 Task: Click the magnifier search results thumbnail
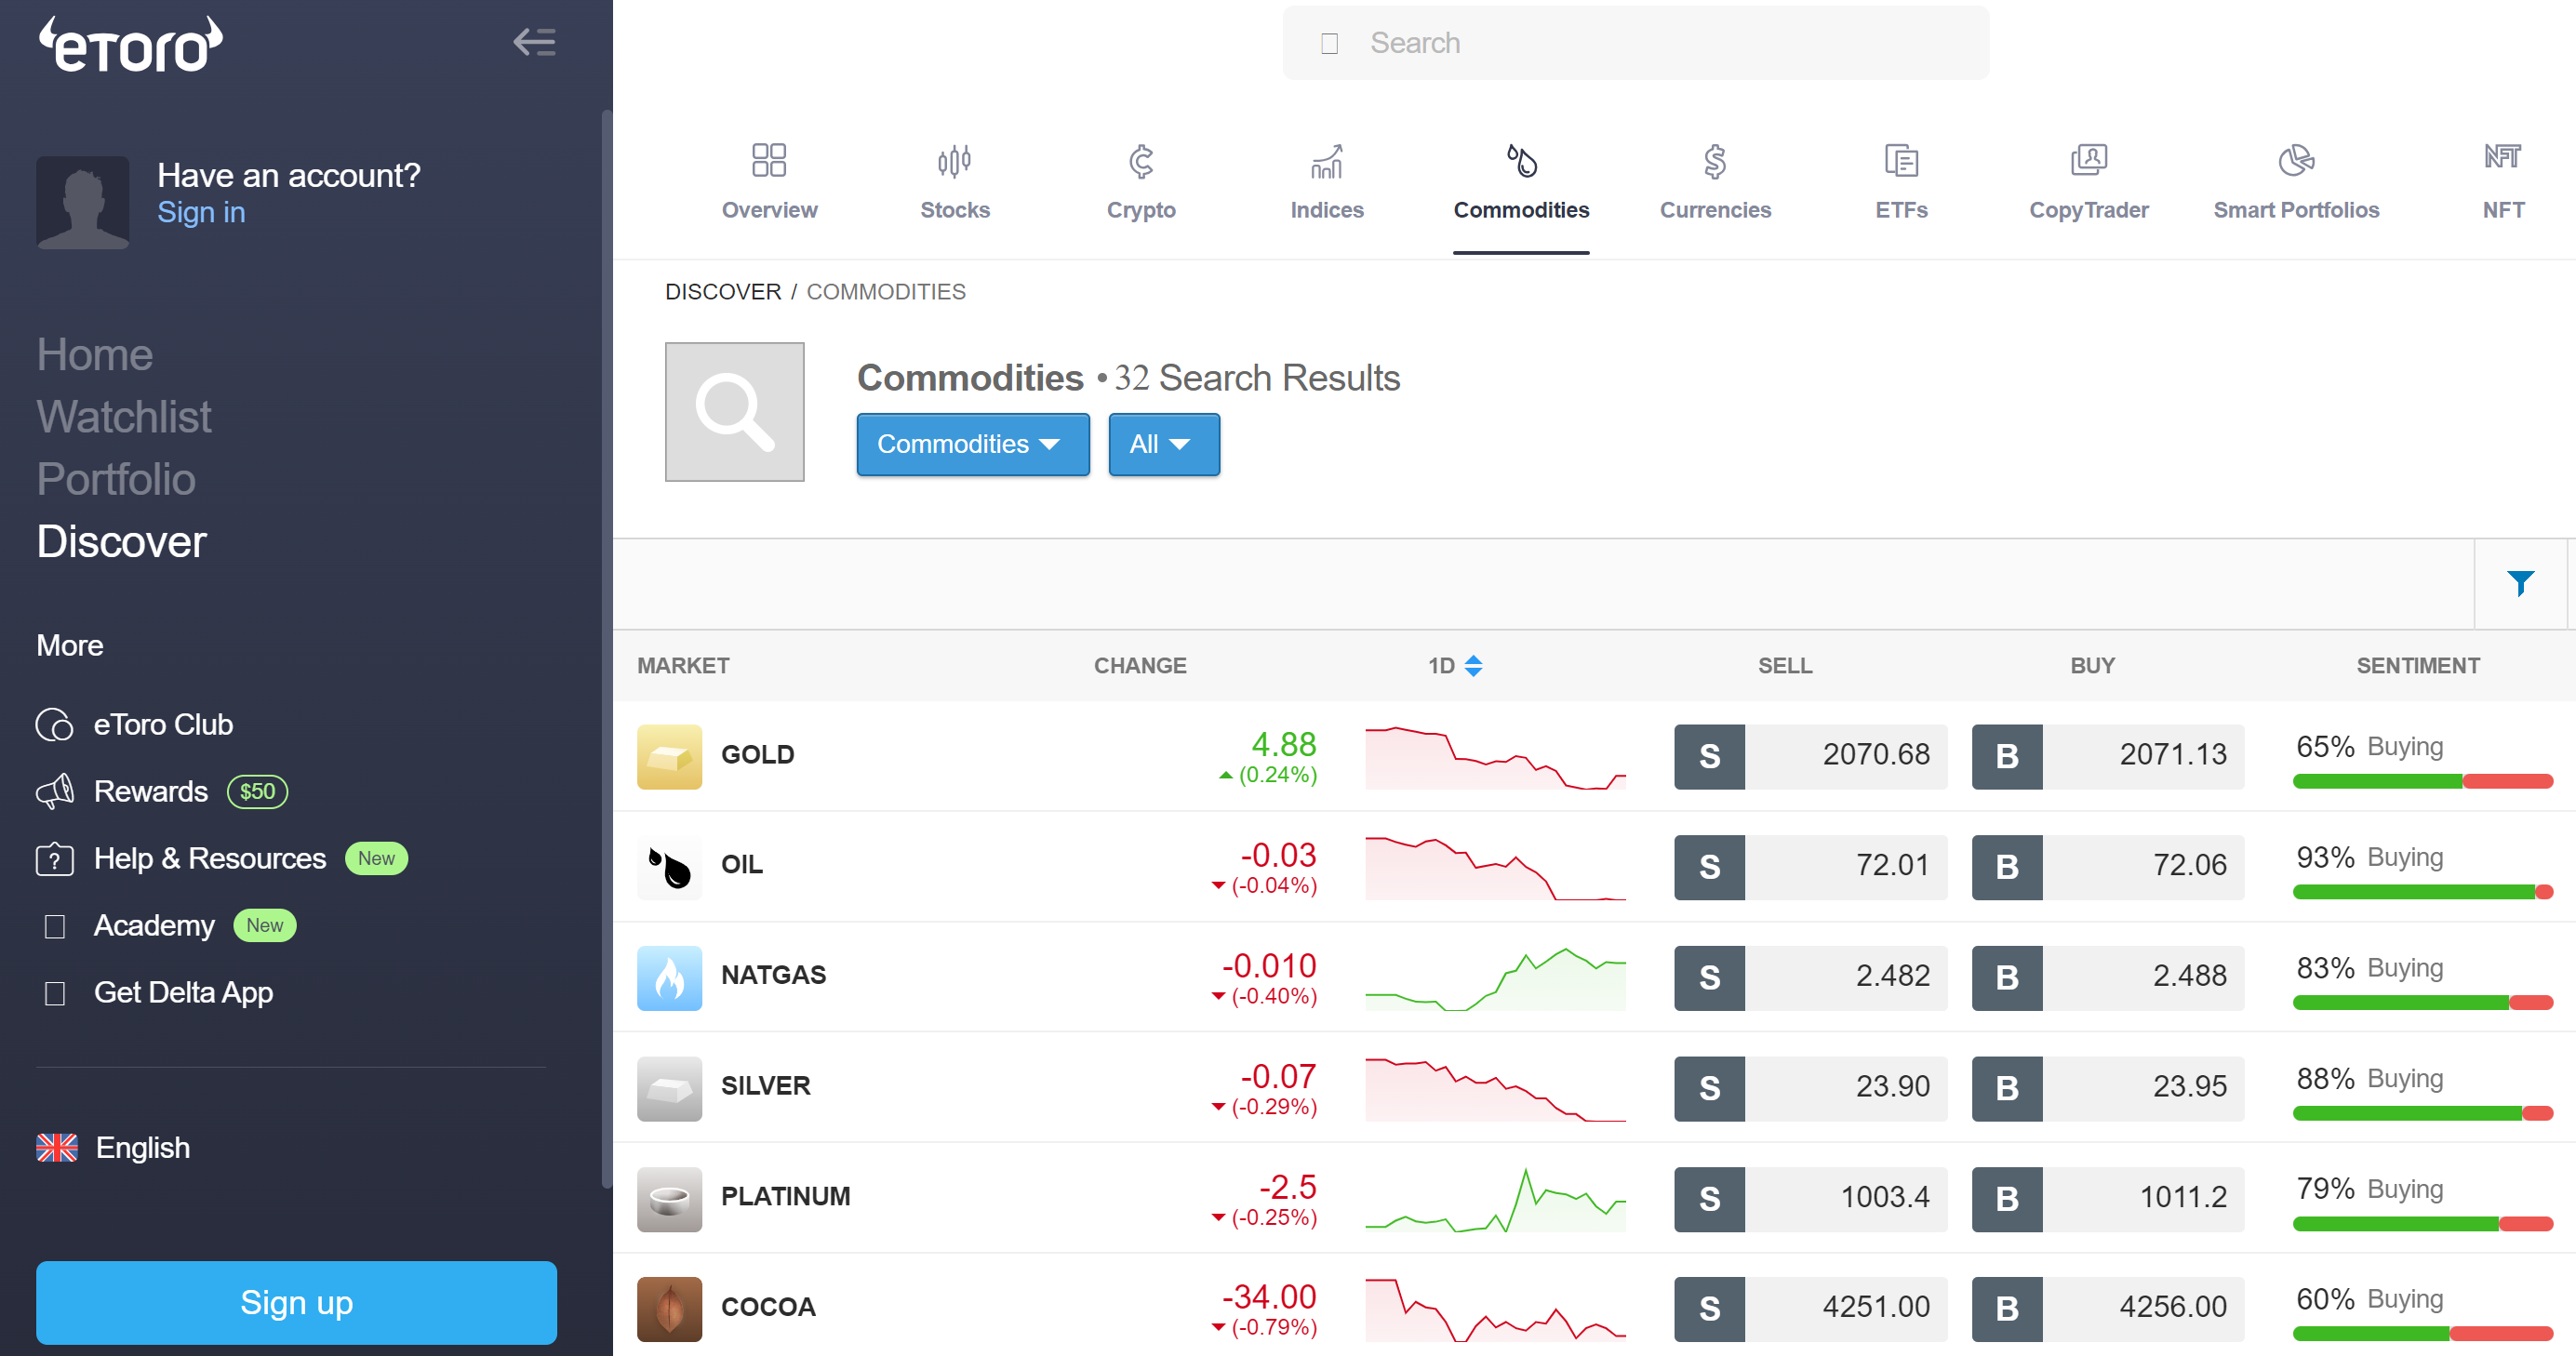735,412
